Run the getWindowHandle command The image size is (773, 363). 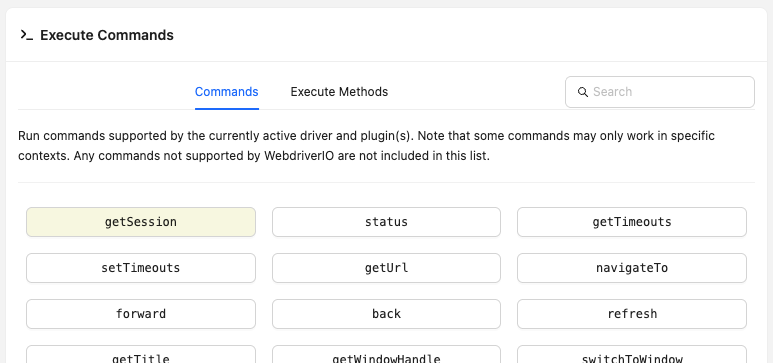386,355
